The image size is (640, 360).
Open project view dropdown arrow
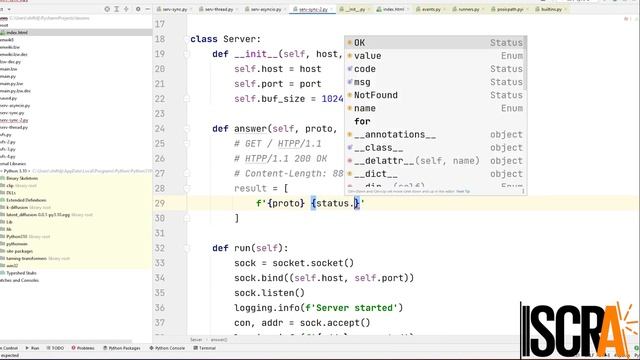pyautogui.click(x=9, y=9)
